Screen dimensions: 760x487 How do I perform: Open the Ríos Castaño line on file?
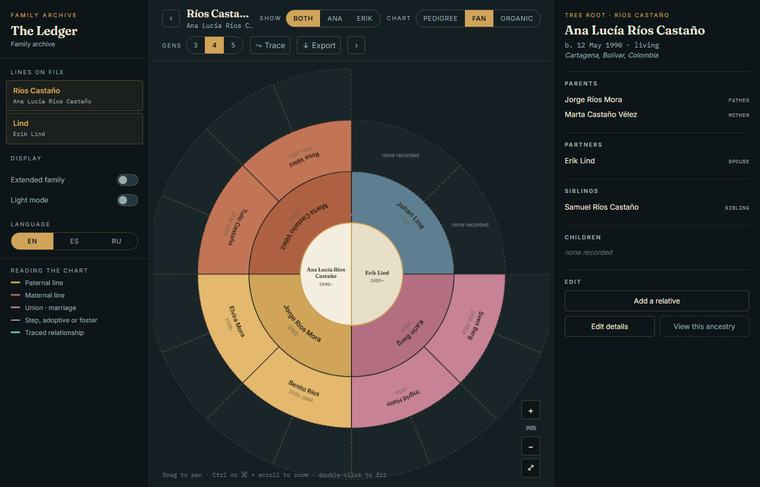click(74, 95)
